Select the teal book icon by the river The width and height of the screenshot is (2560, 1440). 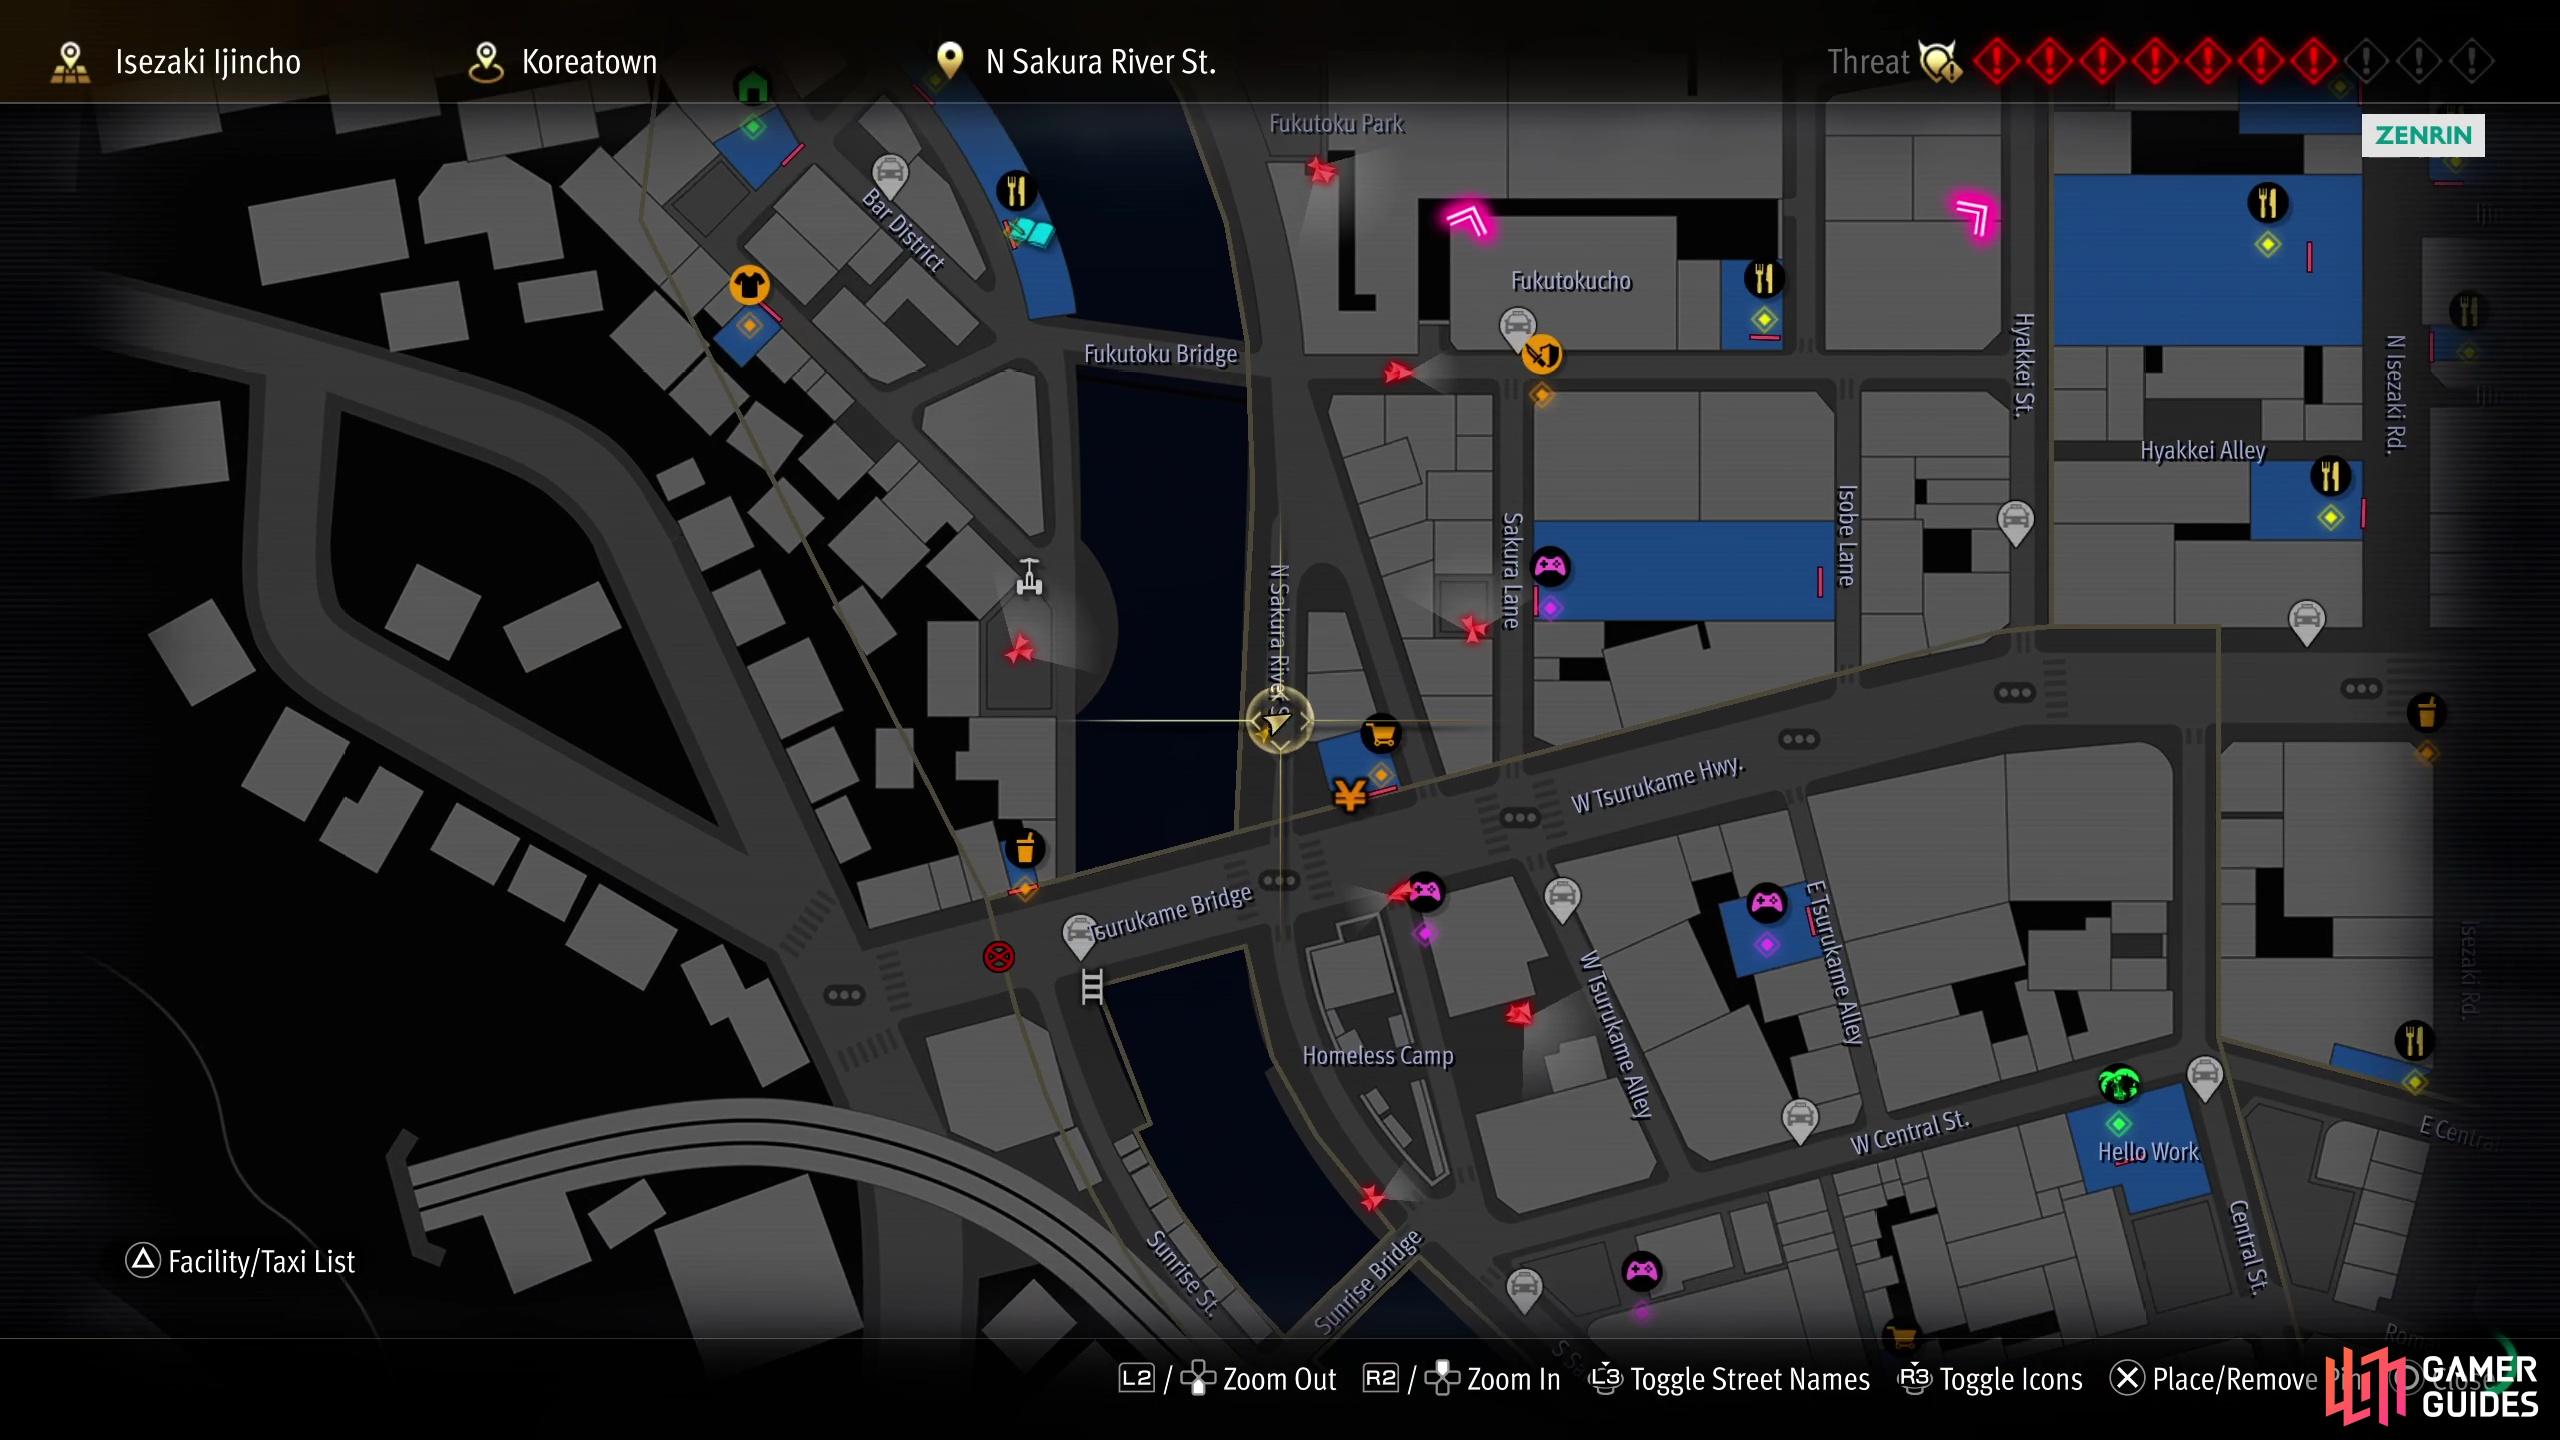(1029, 235)
